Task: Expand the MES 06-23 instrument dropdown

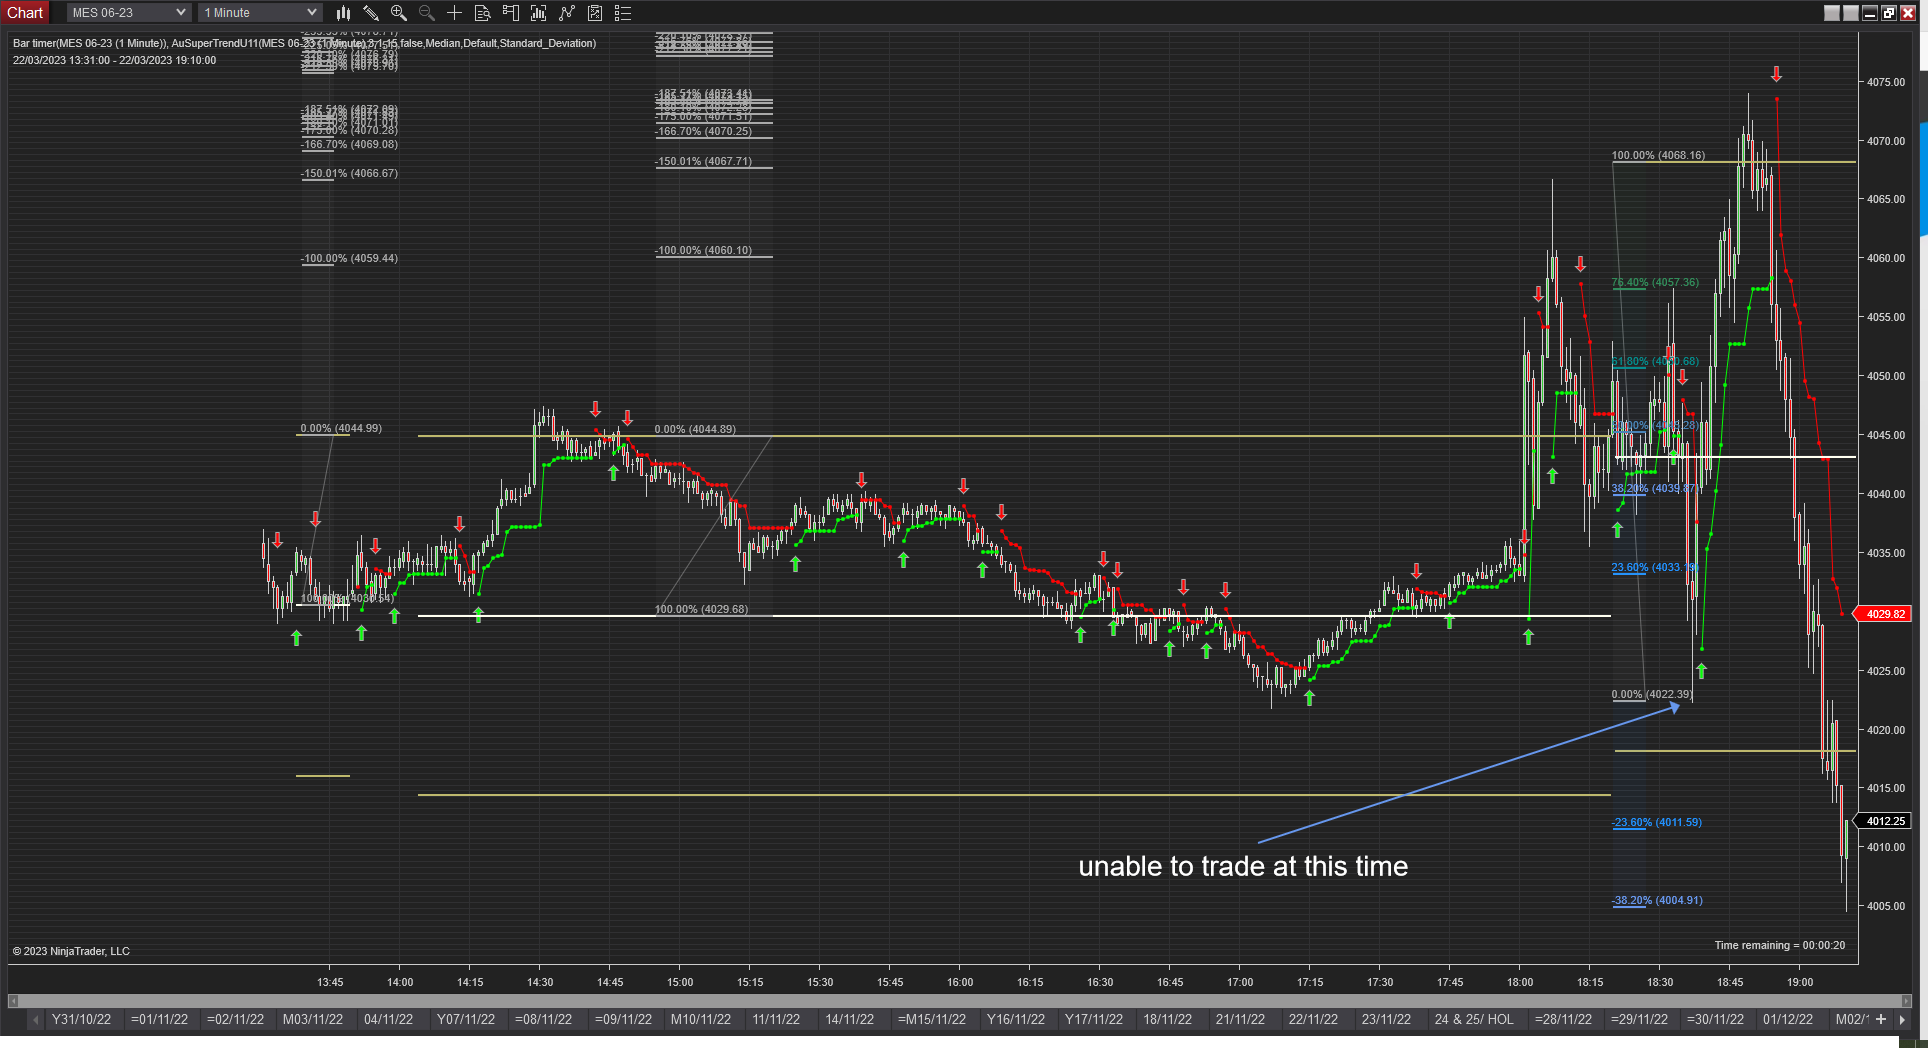Action: (128, 13)
